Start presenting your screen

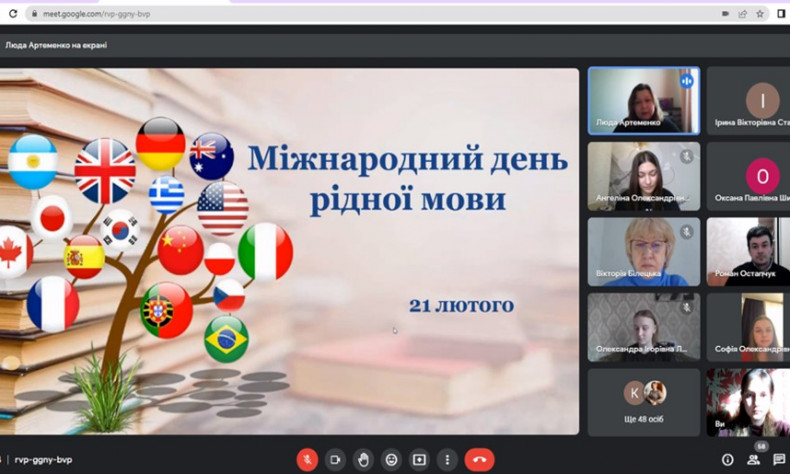[419, 460]
